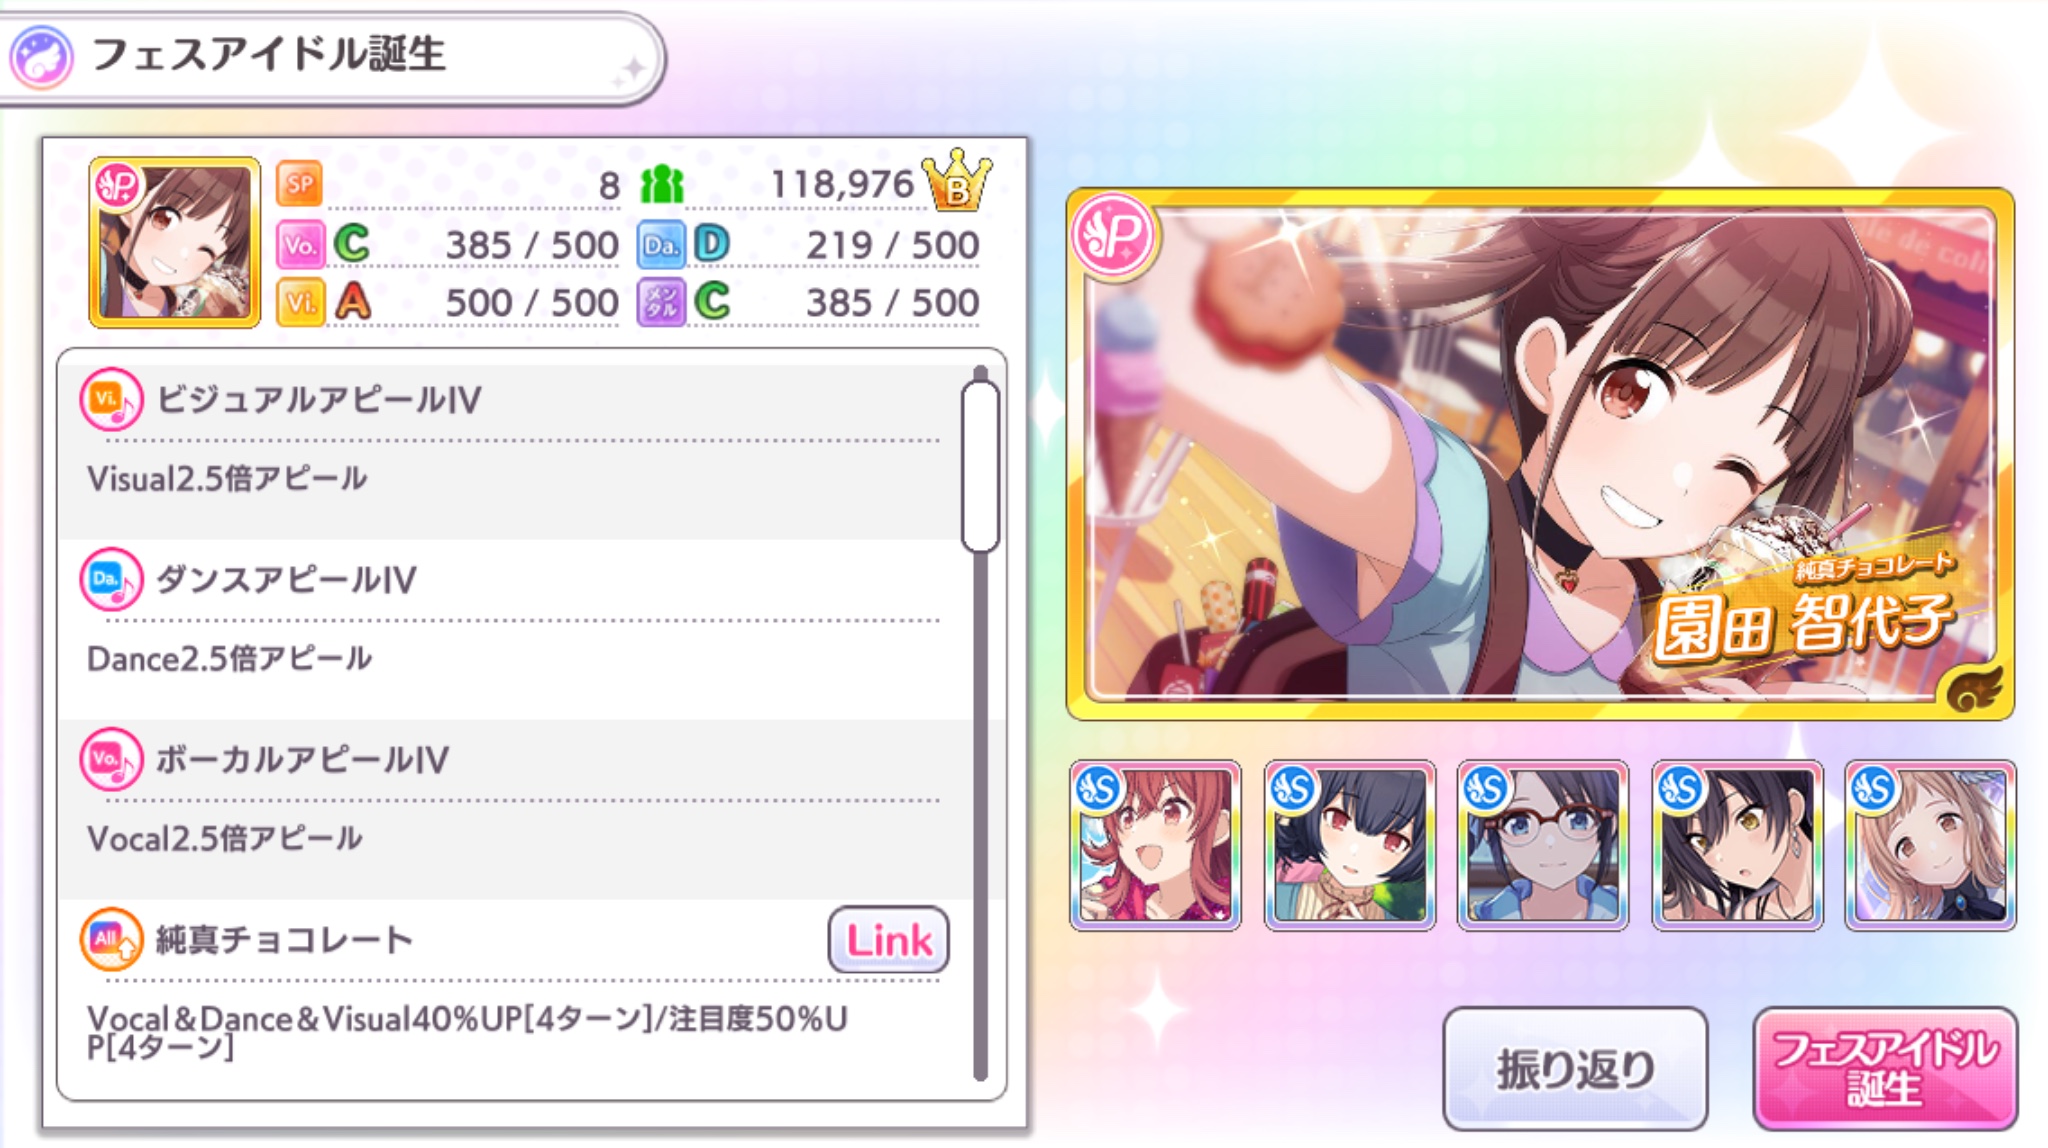Open the 園田智代子 produce card artwork

[x=1540, y=454]
